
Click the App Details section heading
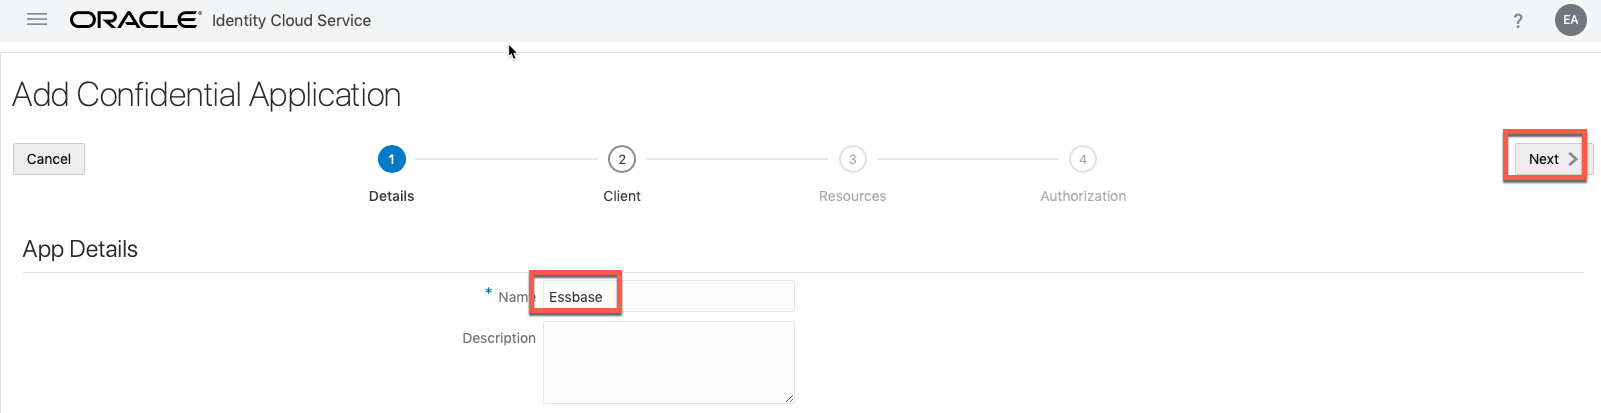(x=80, y=249)
